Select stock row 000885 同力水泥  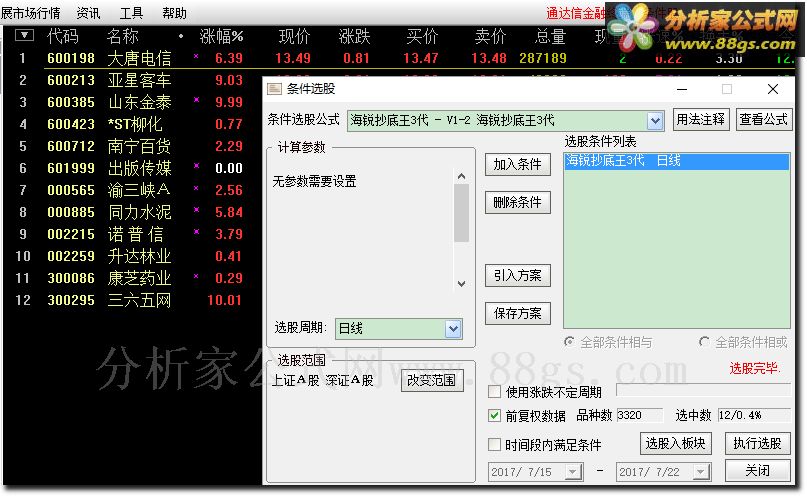(132, 212)
